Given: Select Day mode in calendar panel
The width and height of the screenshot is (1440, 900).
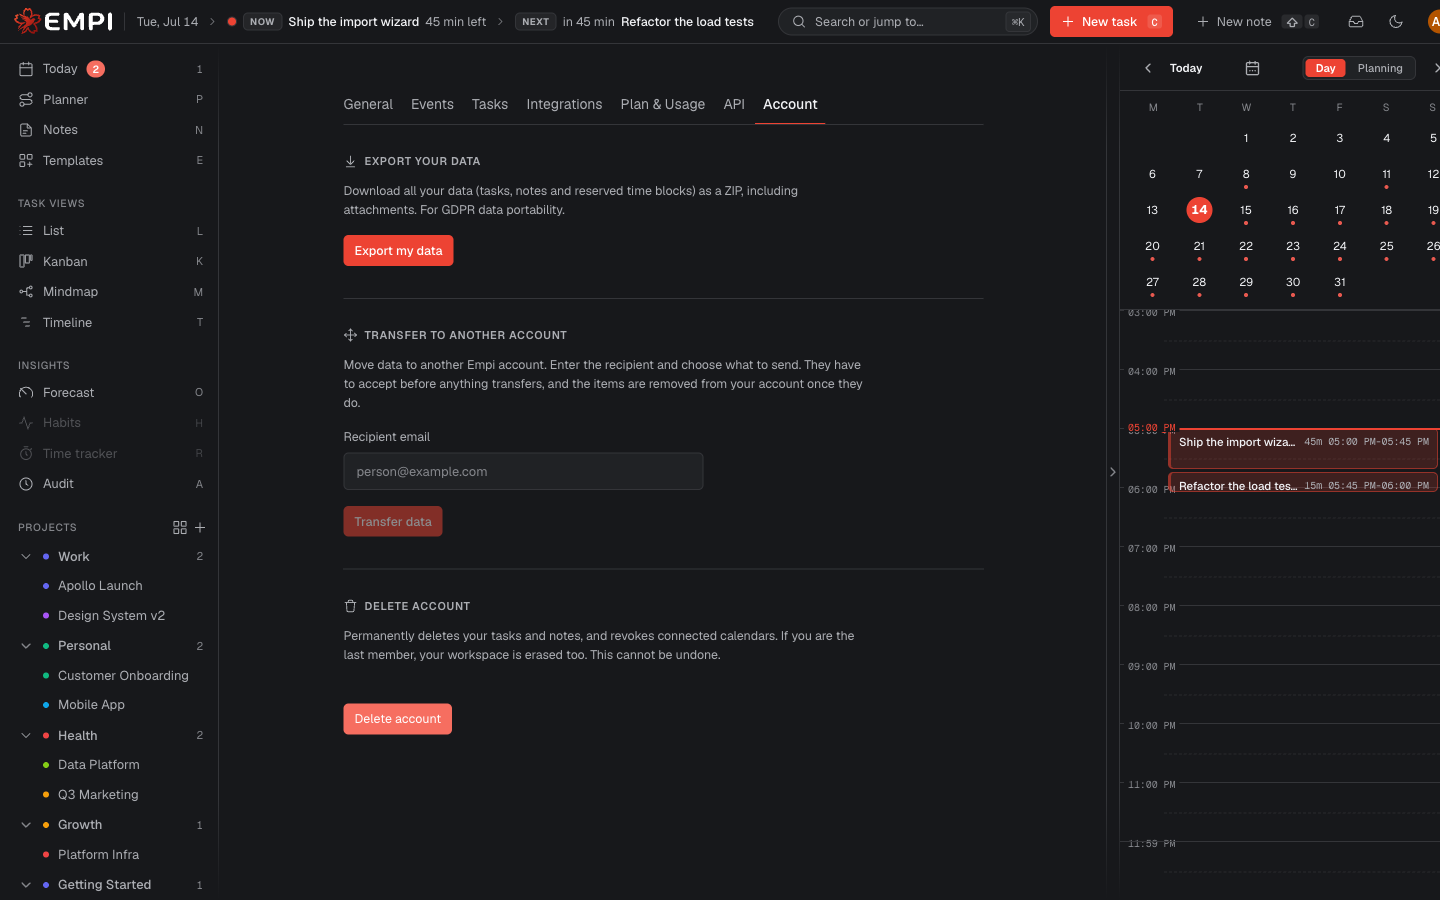Looking at the screenshot, I should (1325, 68).
